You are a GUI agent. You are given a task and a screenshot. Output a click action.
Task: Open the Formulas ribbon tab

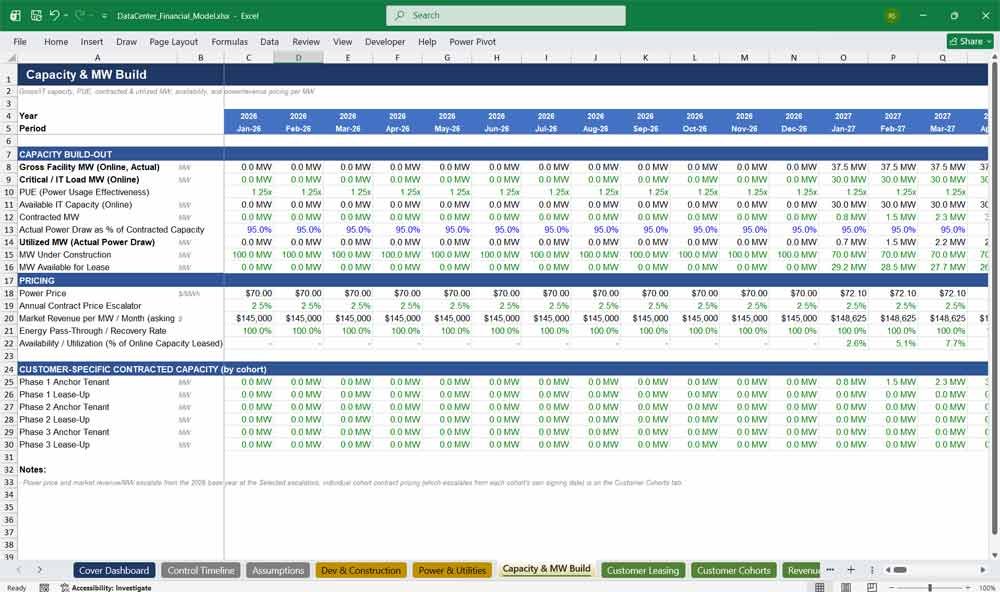[x=230, y=41]
